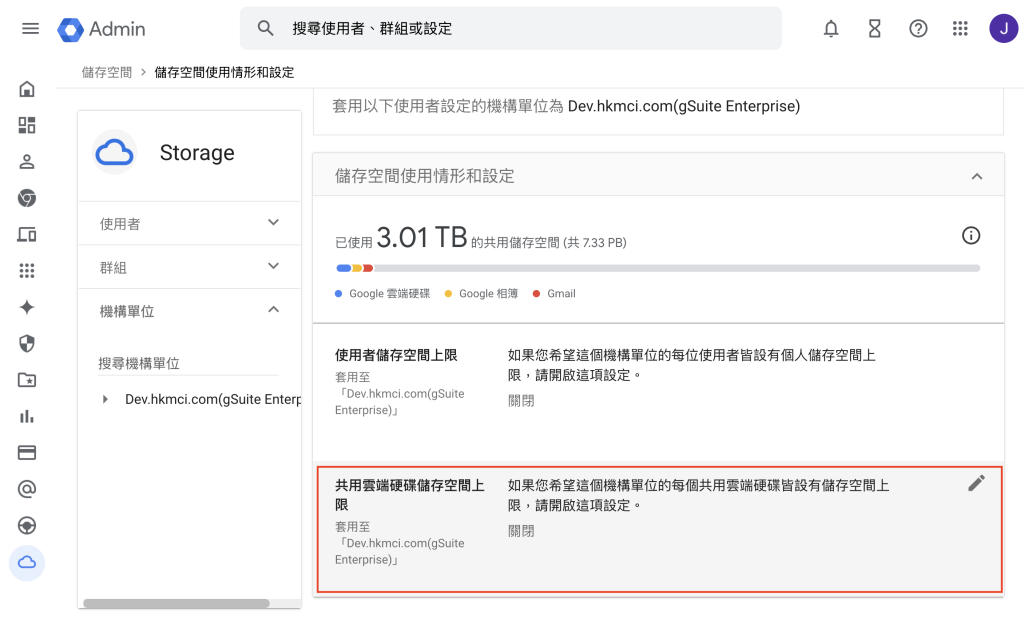
Task: Edit the shared drive storage limit with the pencil
Action: tap(976, 483)
